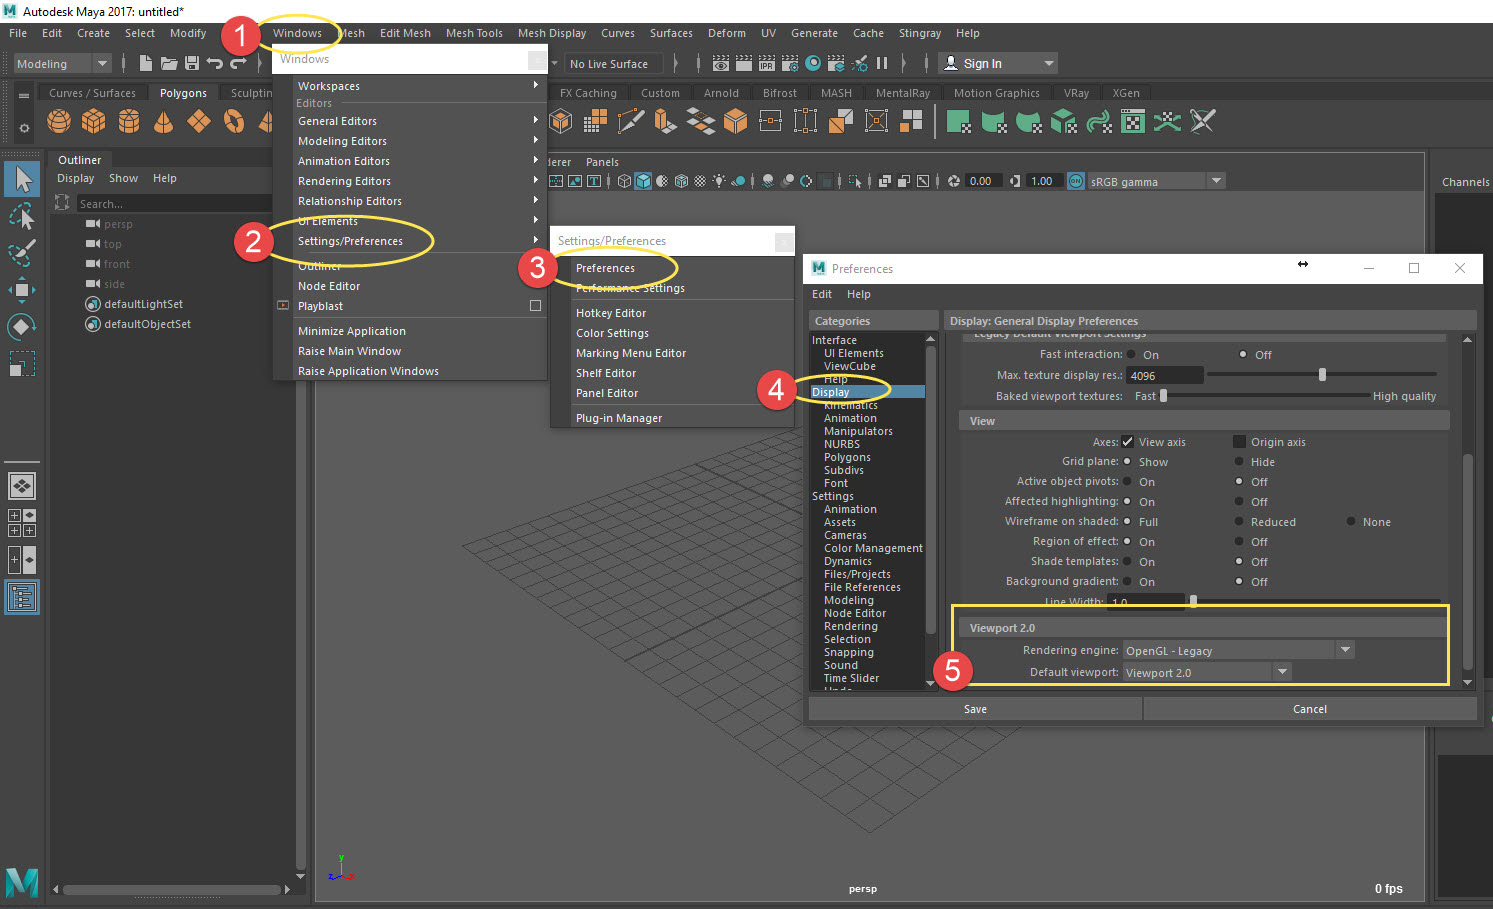Create a polygon sphere from the shelf

pos(58,120)
